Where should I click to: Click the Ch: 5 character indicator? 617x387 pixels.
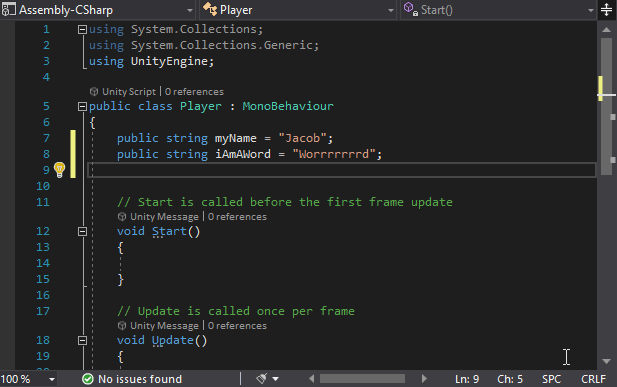[510, 379]
